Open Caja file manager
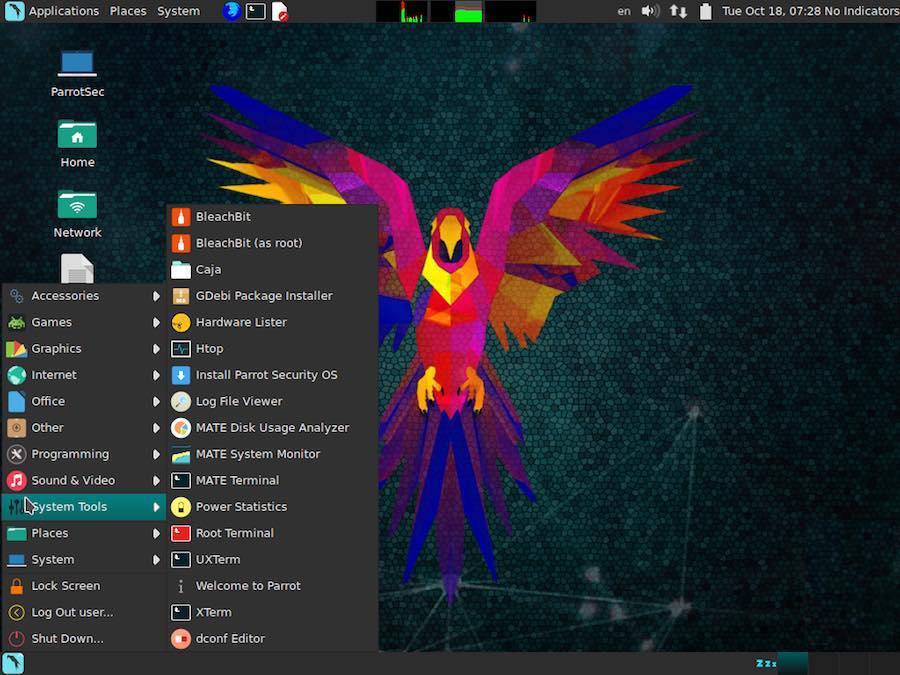 point(273,270)
